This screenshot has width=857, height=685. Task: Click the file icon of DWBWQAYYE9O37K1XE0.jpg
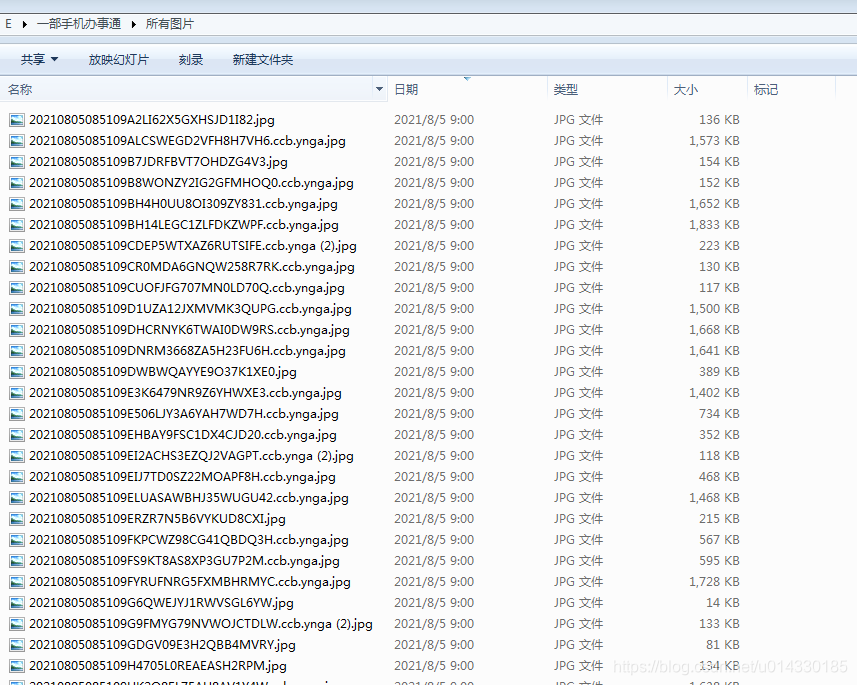click(17, 371)
